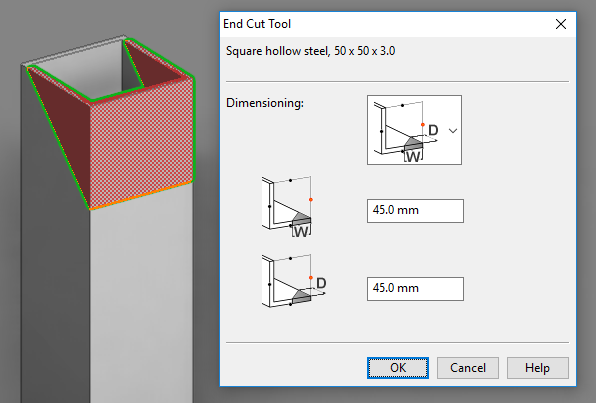Focus the W value field showing 45.0 mm
Image resolution: width=596 pixels, height=403 pixels.
tap(415, 211)
